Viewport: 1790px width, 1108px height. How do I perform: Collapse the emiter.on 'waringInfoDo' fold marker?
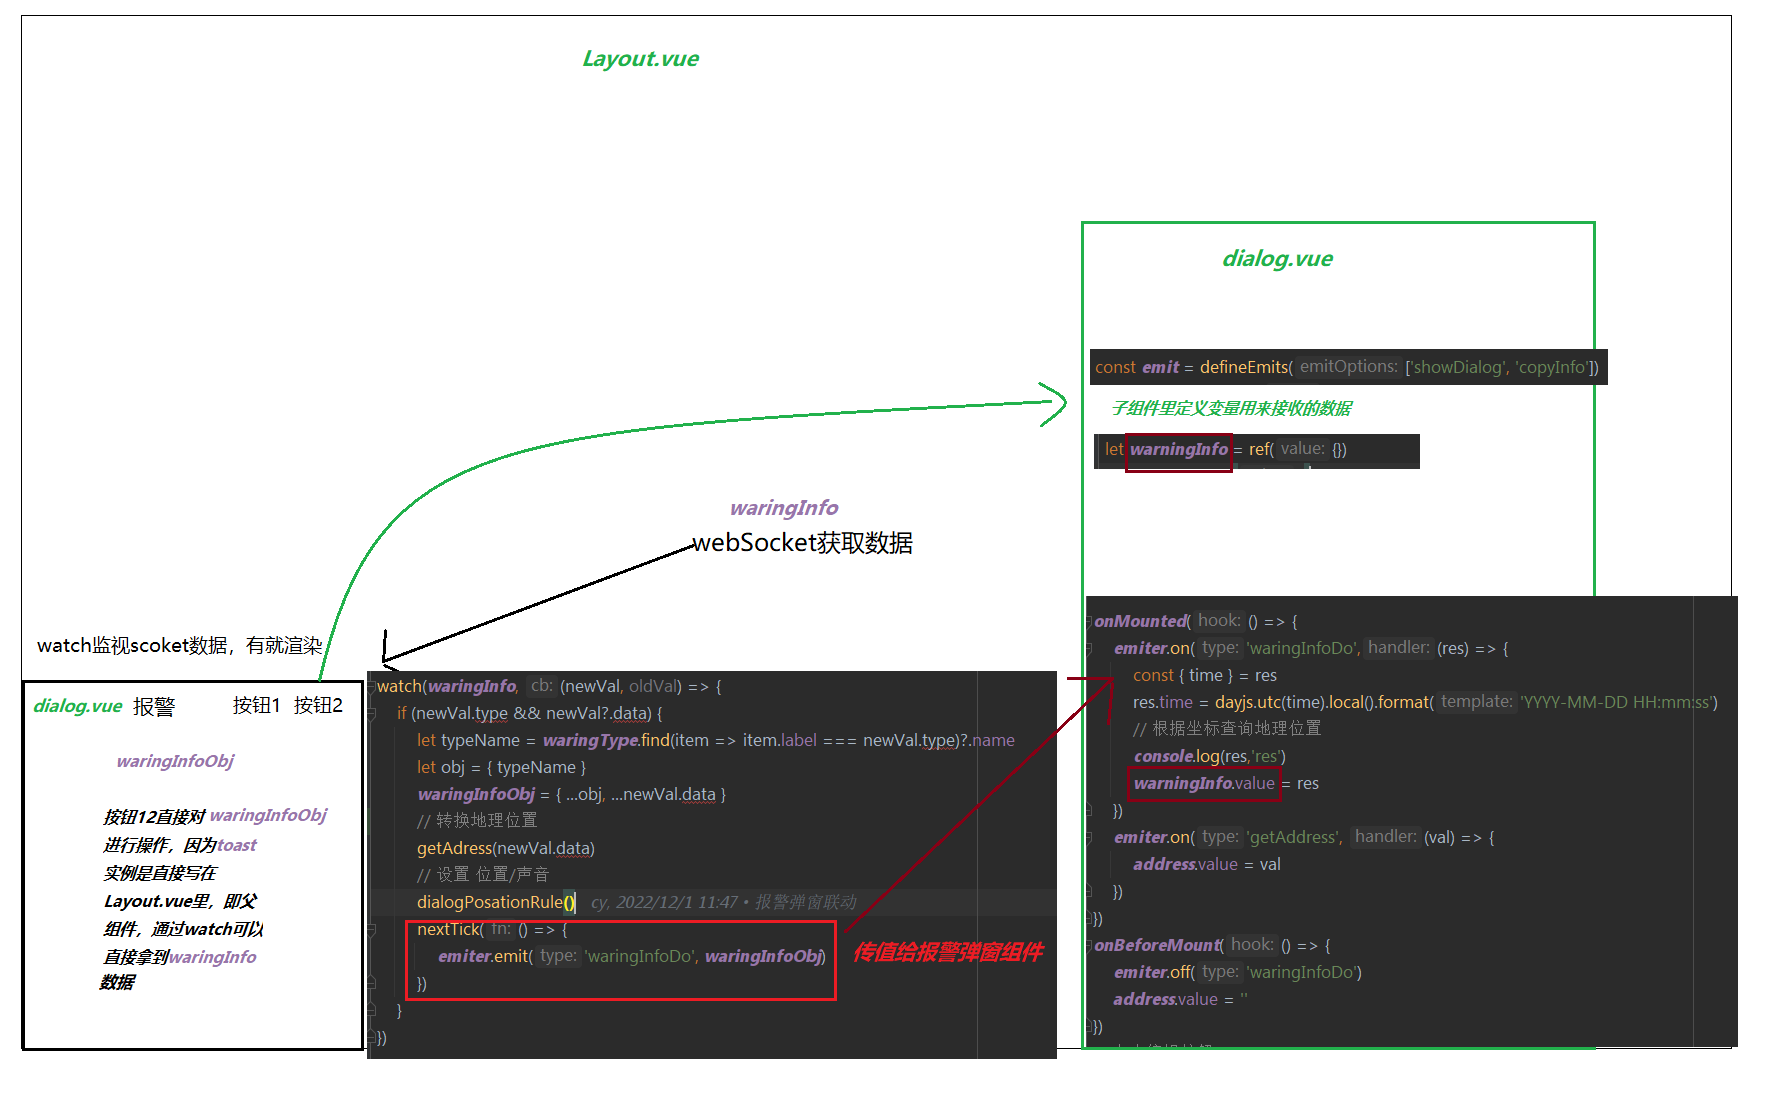click(x=1089, y=649)
